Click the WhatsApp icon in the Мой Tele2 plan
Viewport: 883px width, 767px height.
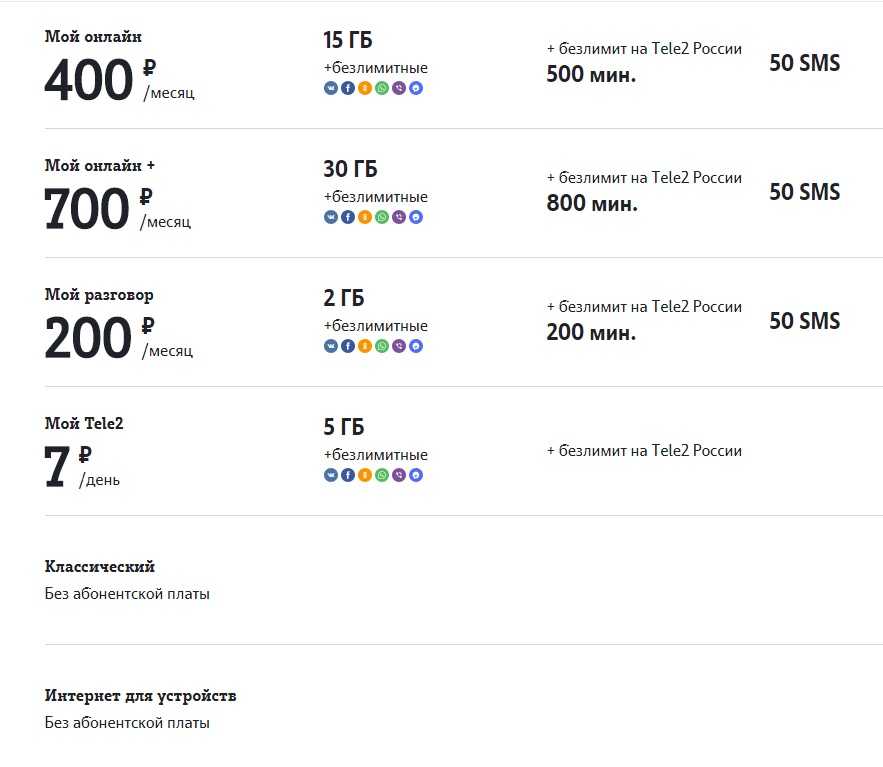pyautogui.click(x=382, y=475)
